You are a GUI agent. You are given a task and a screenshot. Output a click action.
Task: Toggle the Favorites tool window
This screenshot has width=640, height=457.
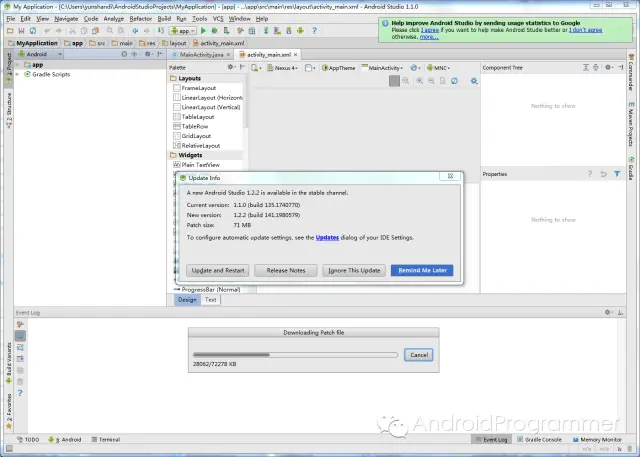(x=9, y=411)
